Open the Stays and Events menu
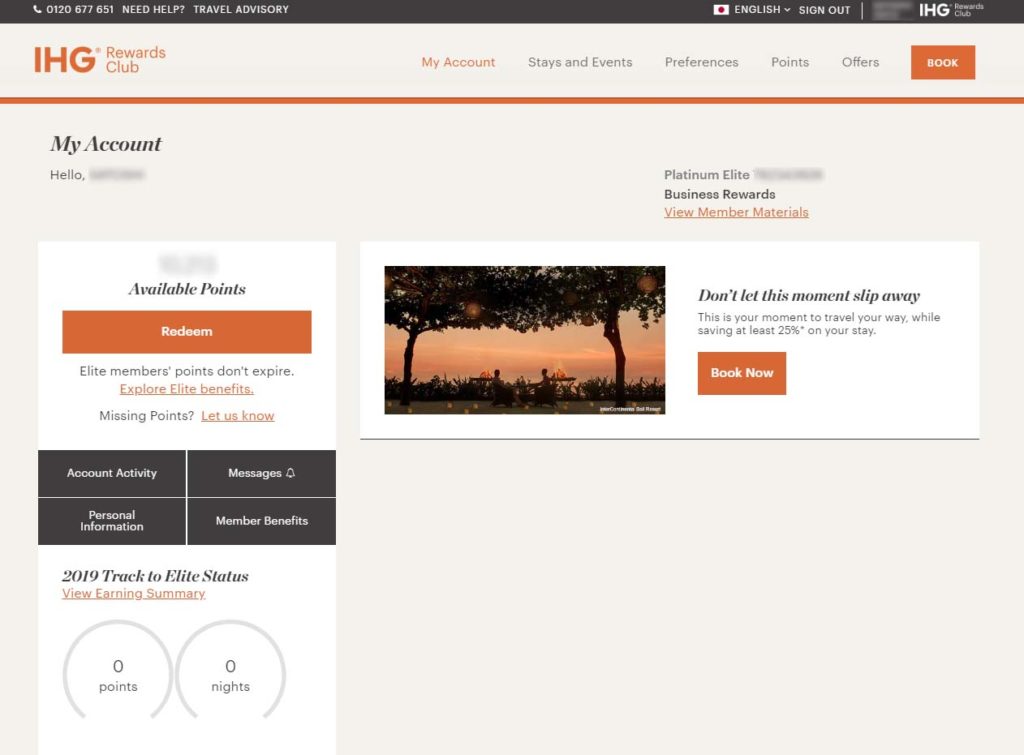1024x755 pixels. coord(580,62)
